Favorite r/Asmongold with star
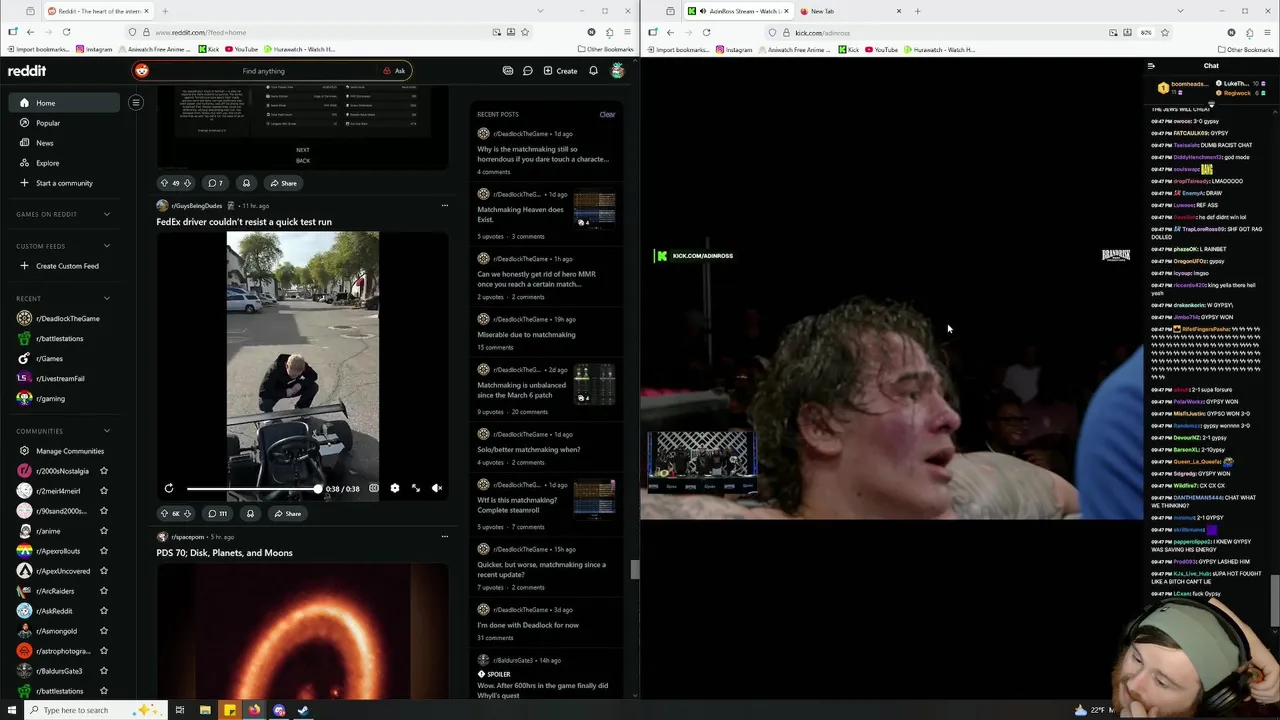 pyautogui.click(x=104, y=631)
